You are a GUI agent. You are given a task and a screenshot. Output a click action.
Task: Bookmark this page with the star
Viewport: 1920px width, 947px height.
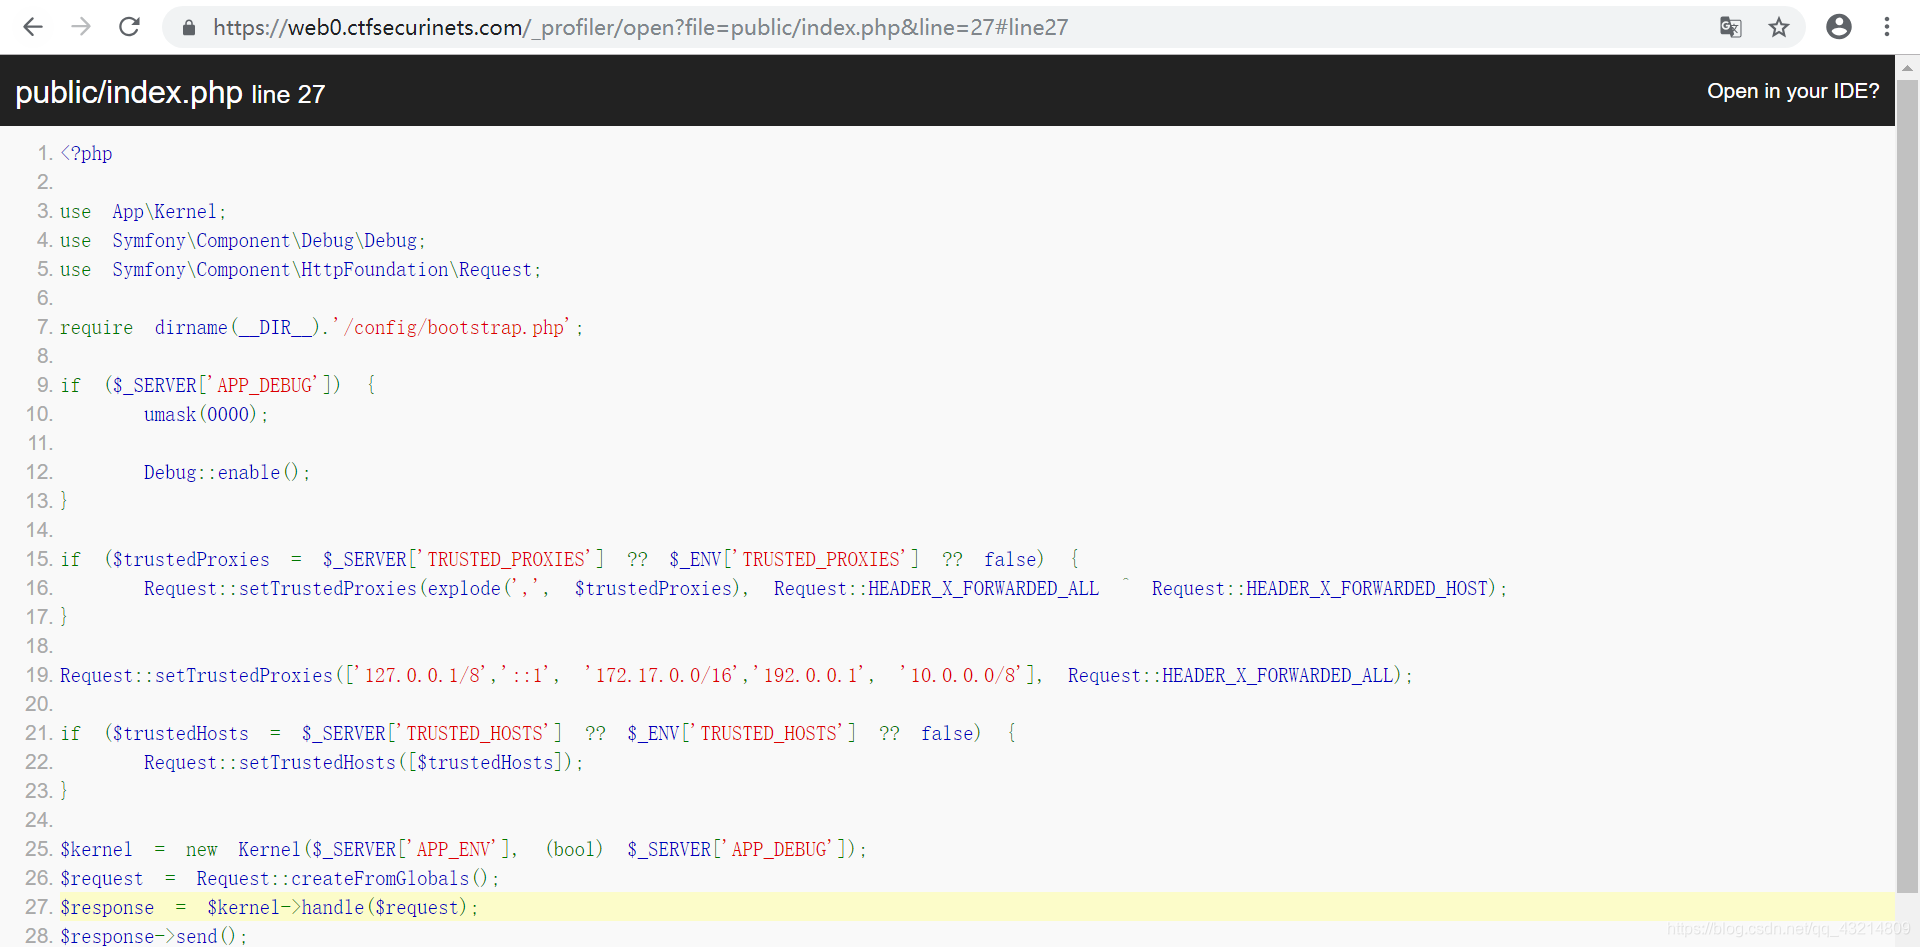point(1779,27)
